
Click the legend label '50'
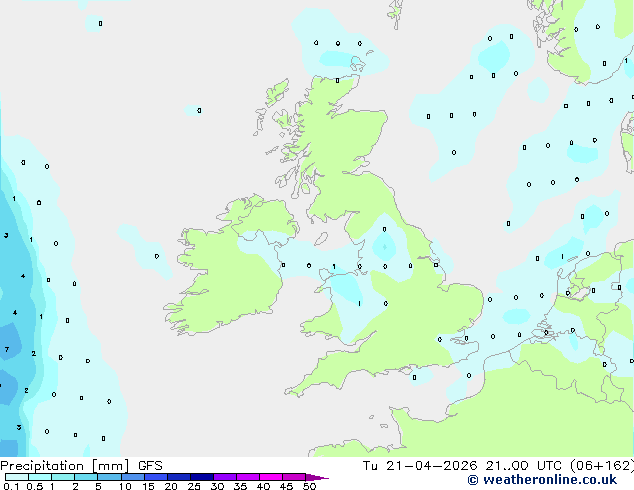coord(310,486)
